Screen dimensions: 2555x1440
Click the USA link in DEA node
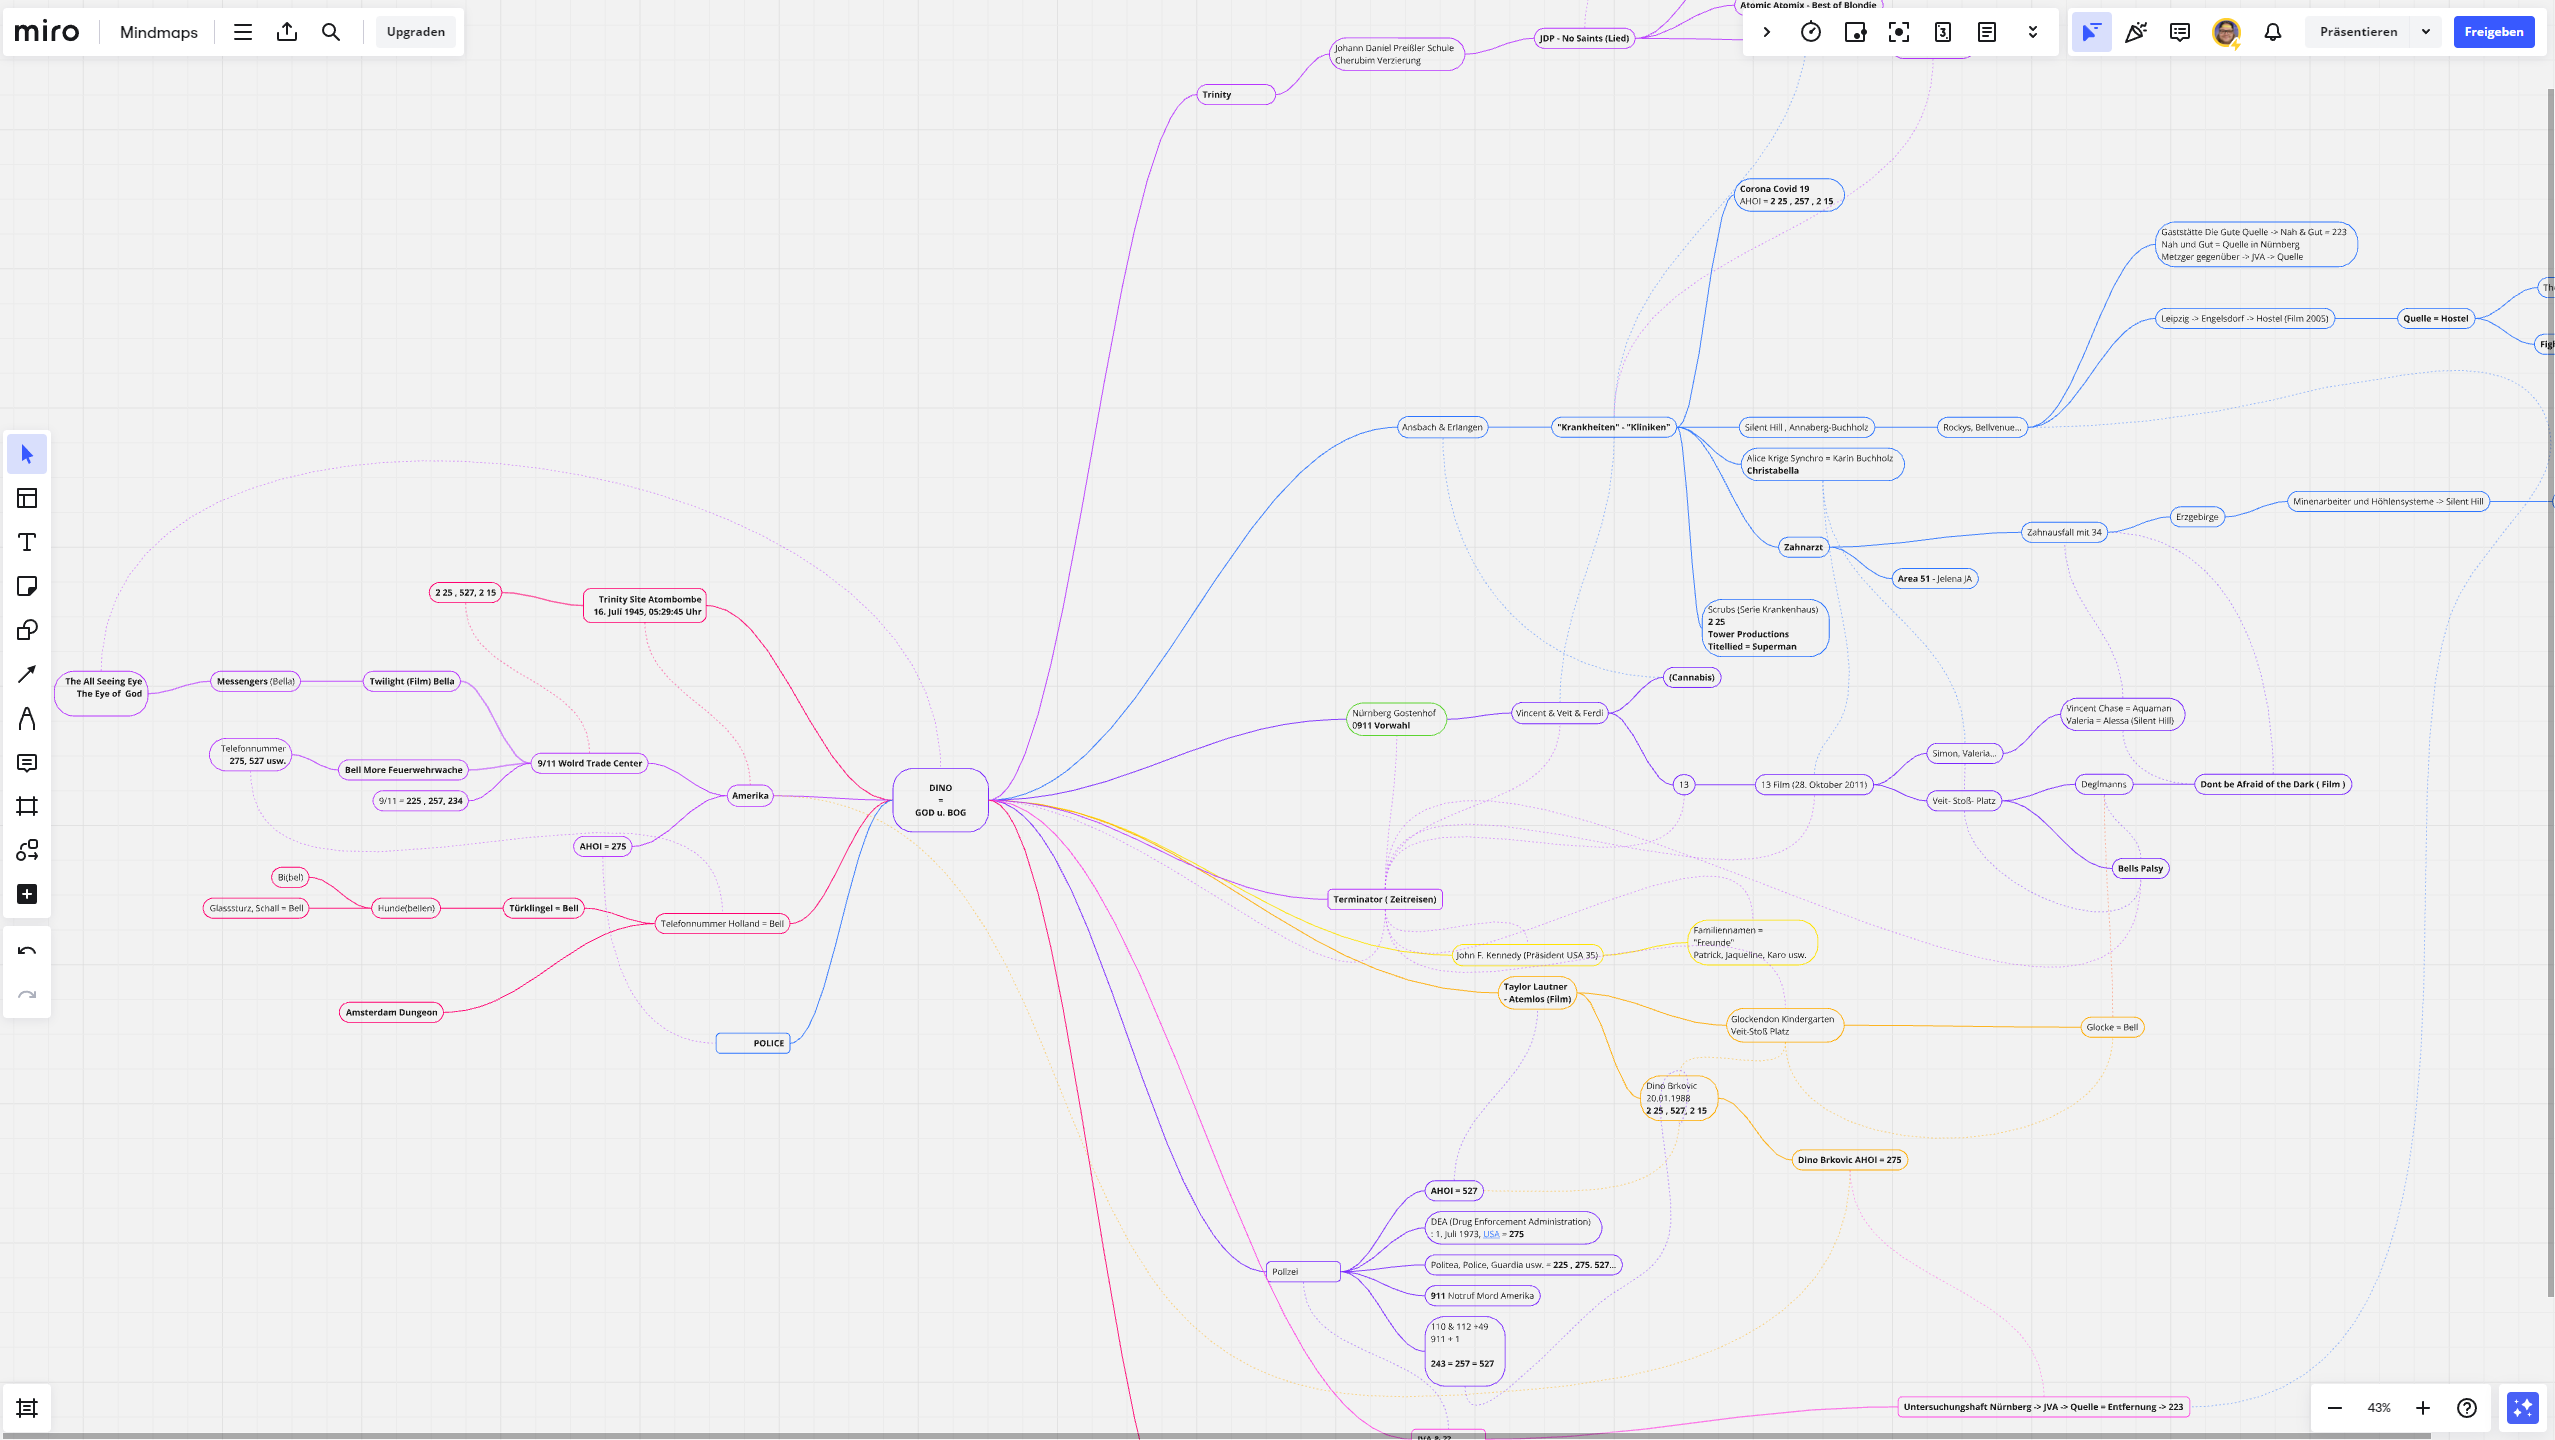click(x=1491, y=1234)
